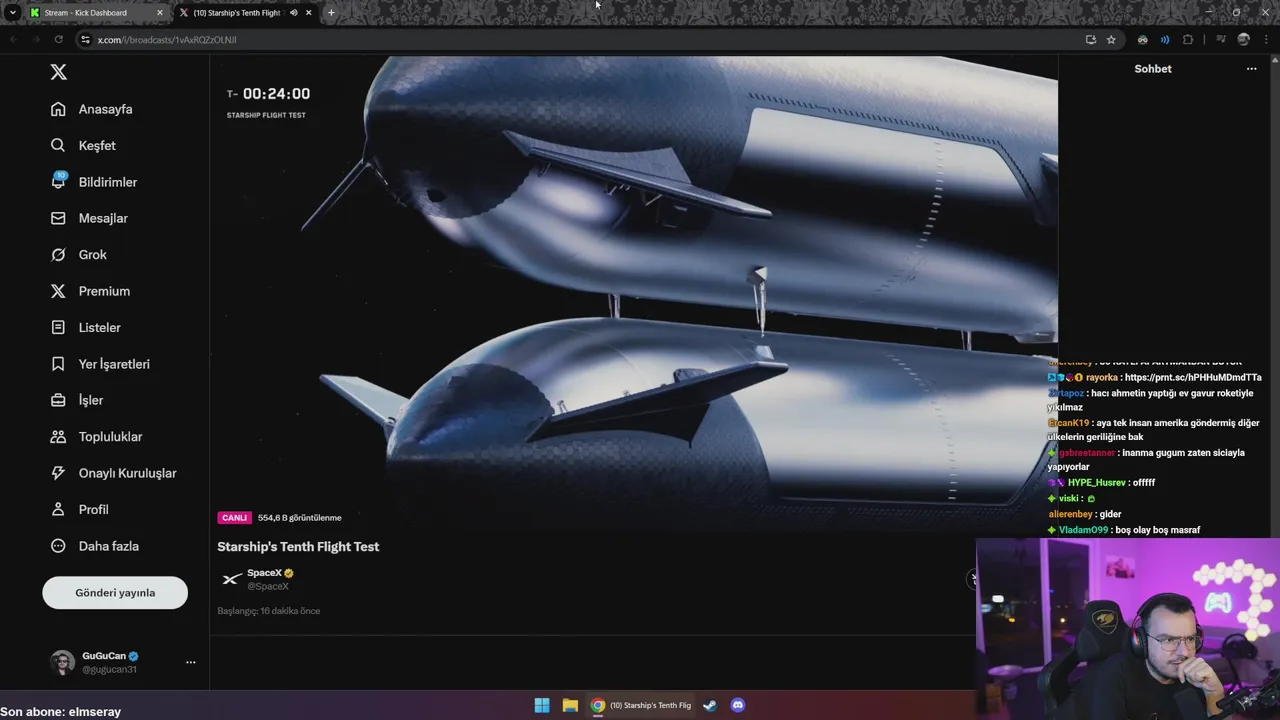
Task: Click the Profil person icon
Action: click(x=58, y=509)
